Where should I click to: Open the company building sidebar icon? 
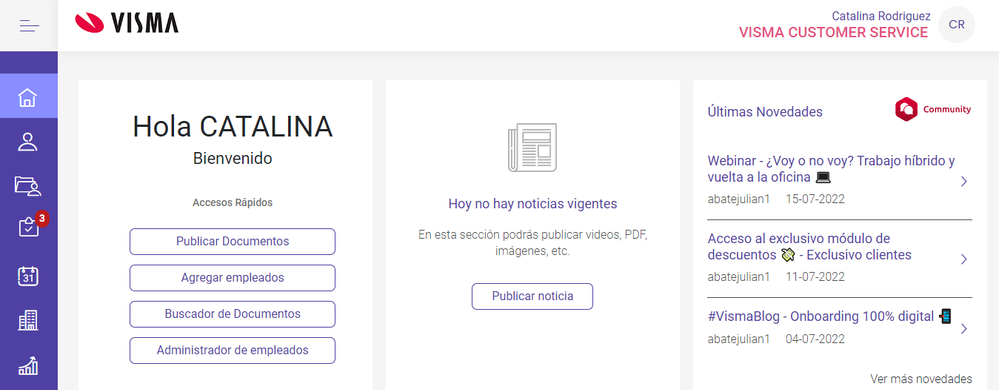click(27, 320)
